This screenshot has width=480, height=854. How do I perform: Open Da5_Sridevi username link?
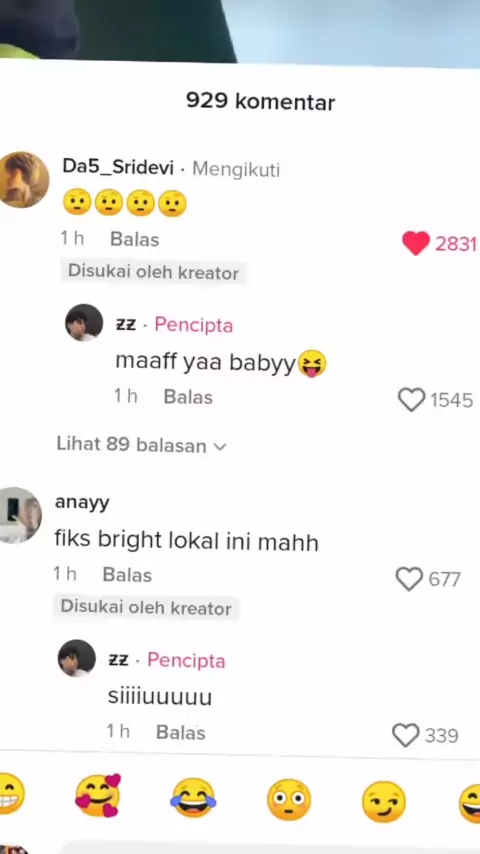(x=118, y=167)
